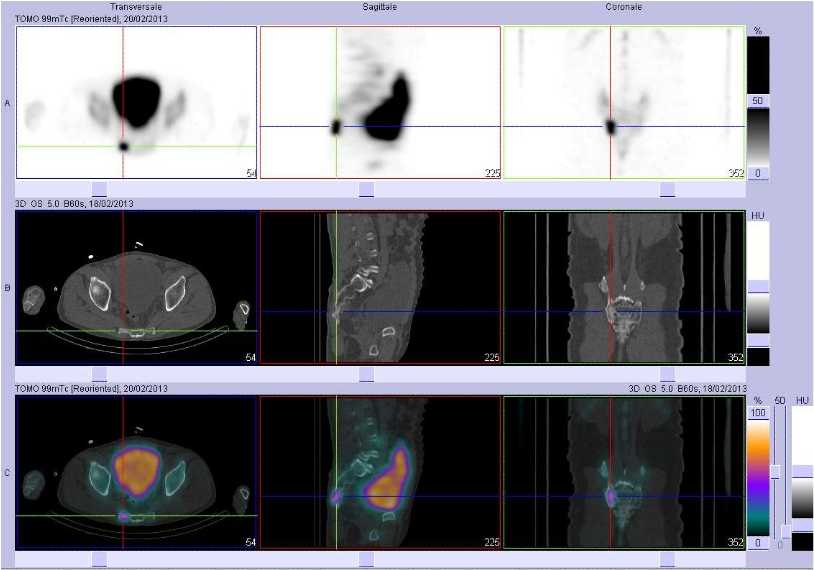The width and height of the screenshot is (814, 570).
Task: Click slice number 54 in the transversal CT view
Action: pyautogui.click(x=251, y=358)
